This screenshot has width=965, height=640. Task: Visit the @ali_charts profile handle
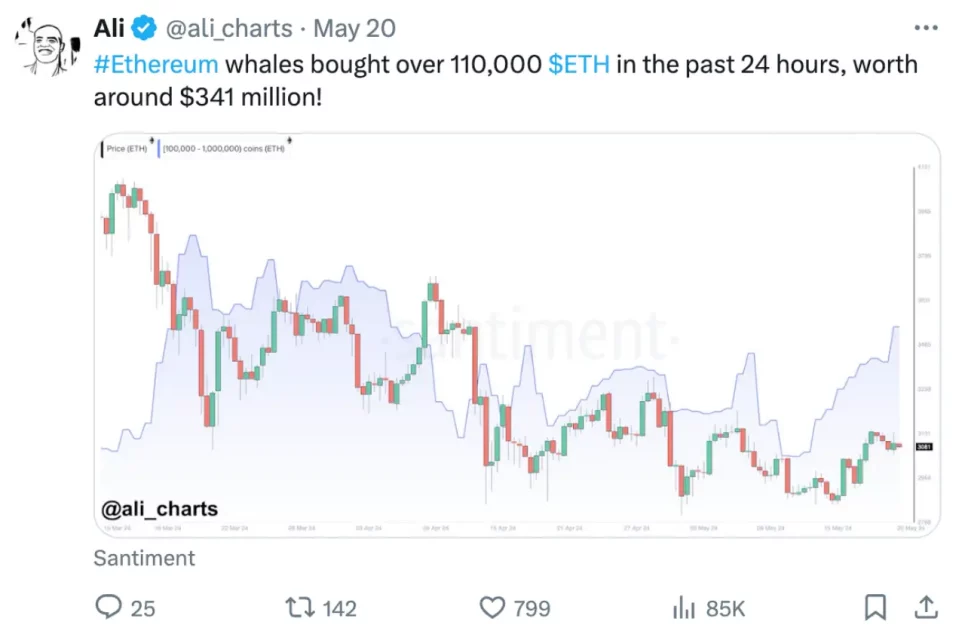point(230,28)
